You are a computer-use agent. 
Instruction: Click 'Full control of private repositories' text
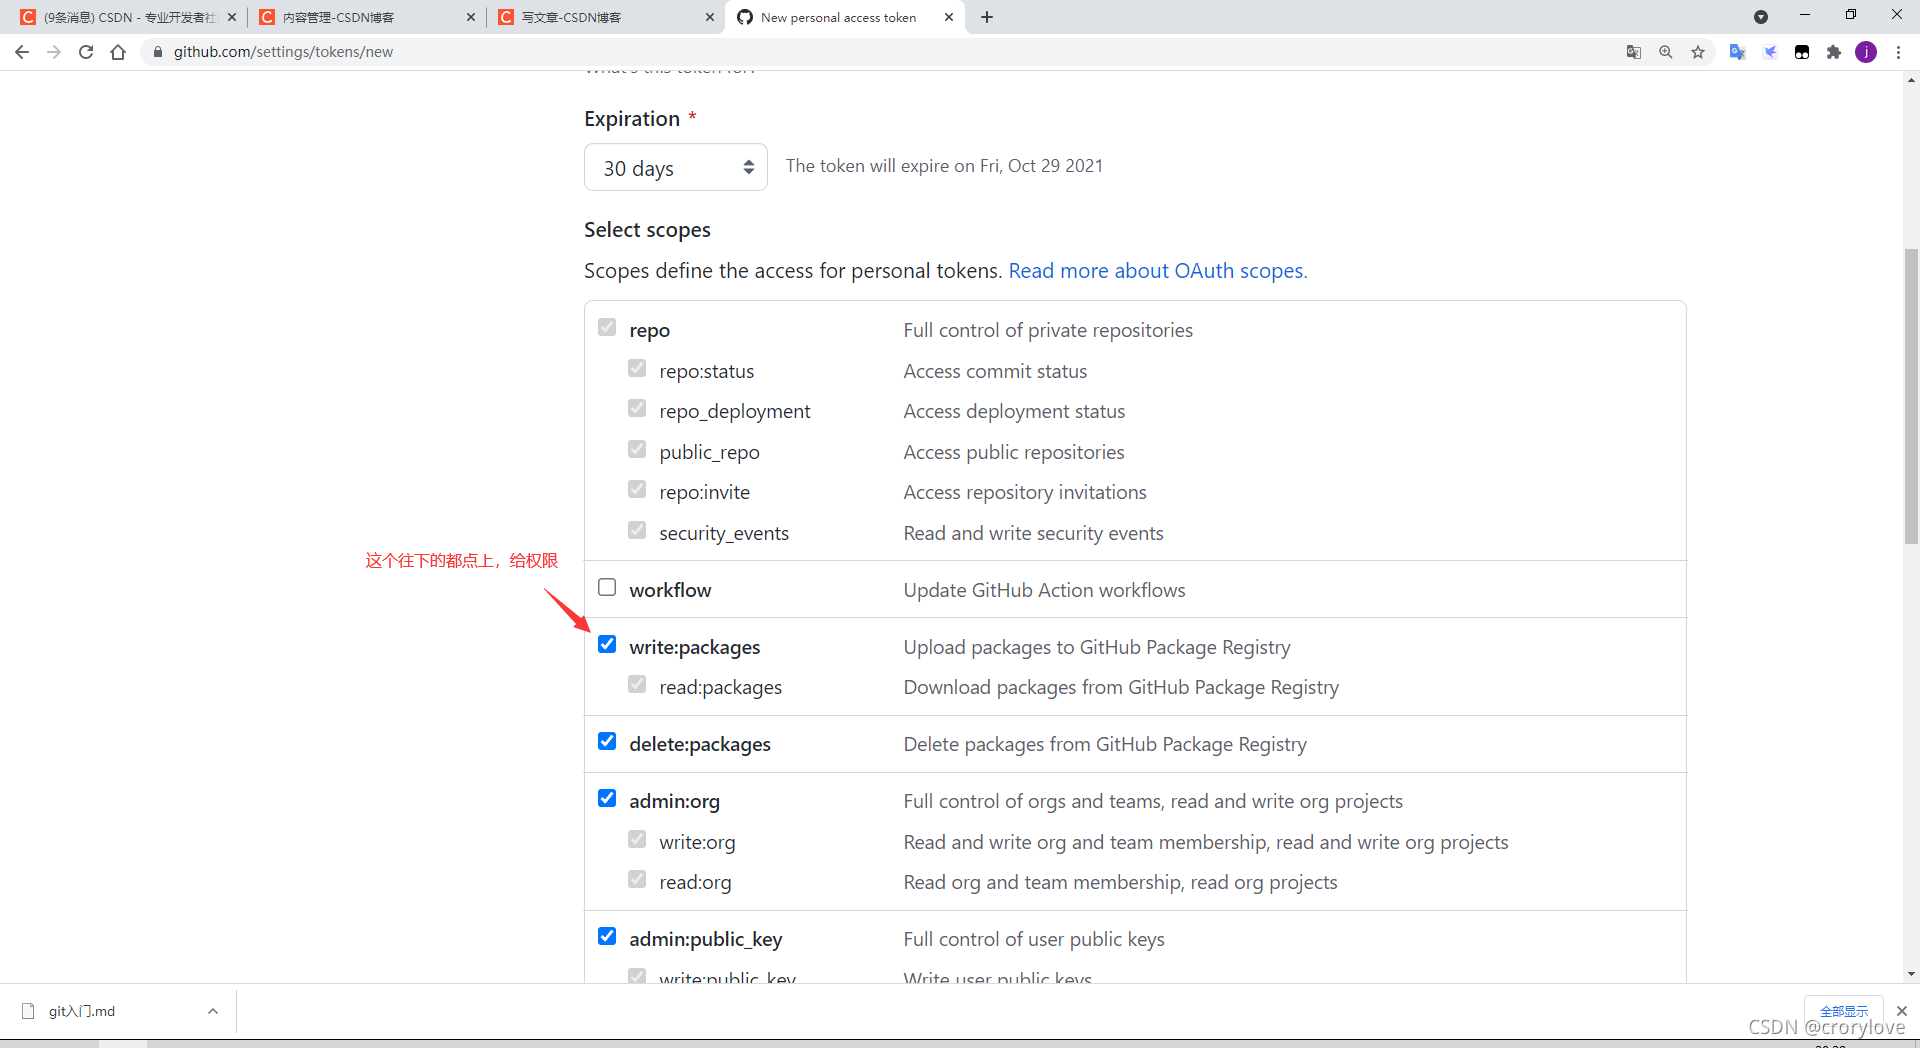1048,330
